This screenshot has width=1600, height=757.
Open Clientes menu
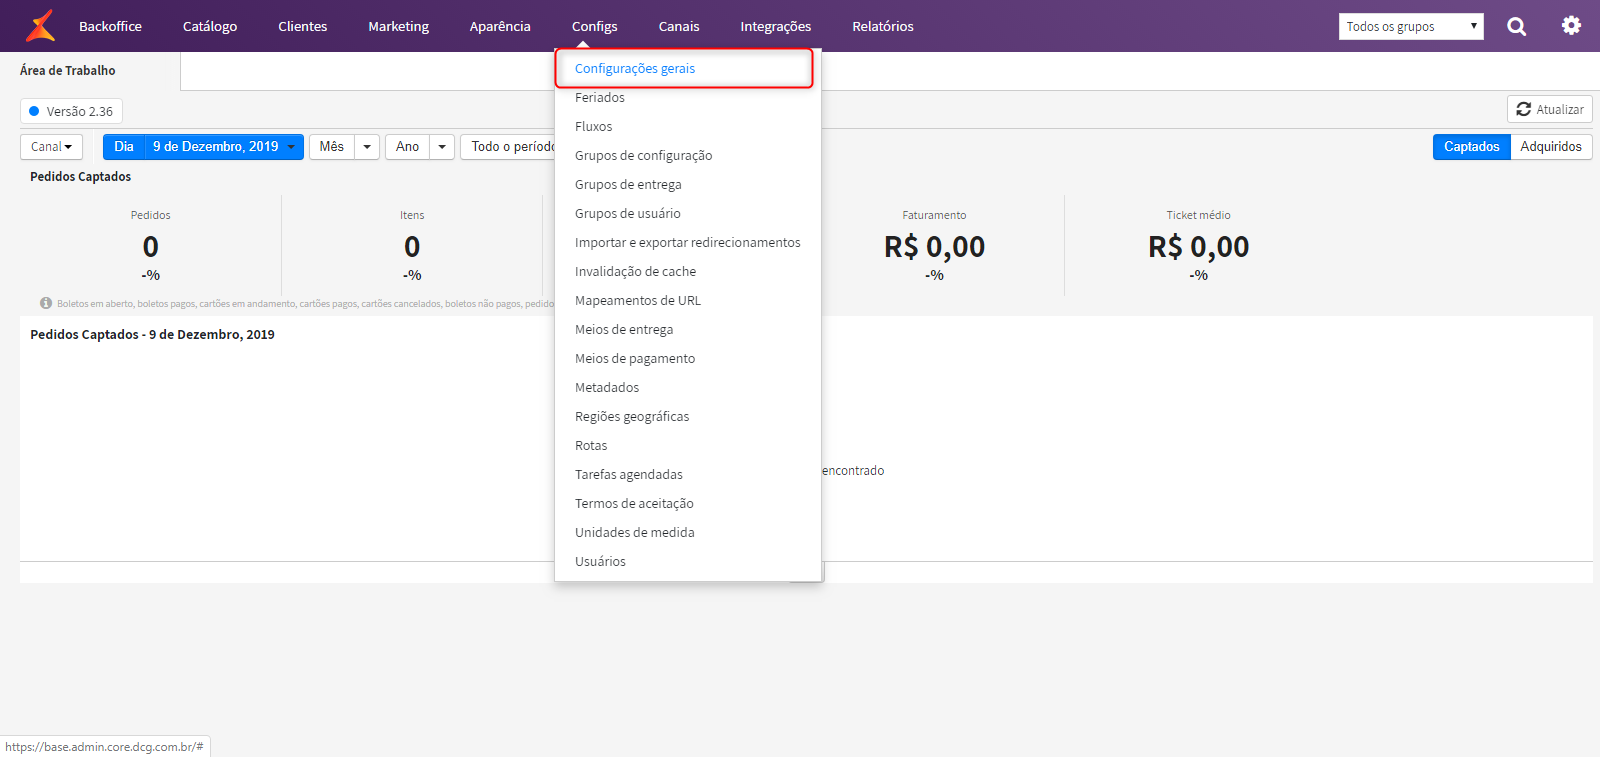click(x=303, y=26)
